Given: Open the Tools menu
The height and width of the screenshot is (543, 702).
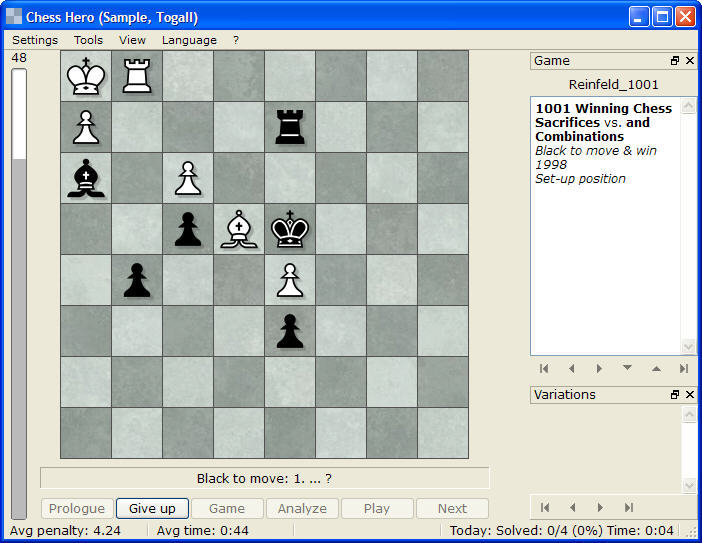Looking at the screenshot, I should click(x=89, y=40).
